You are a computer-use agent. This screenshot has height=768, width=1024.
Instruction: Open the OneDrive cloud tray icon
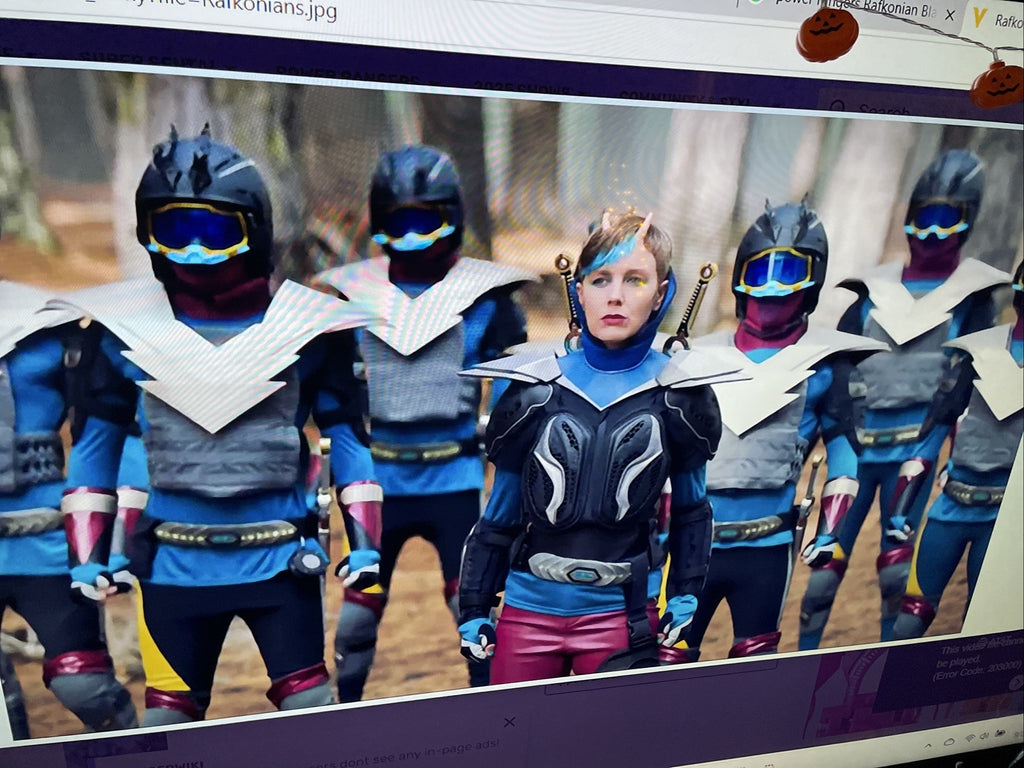(950, 742)
